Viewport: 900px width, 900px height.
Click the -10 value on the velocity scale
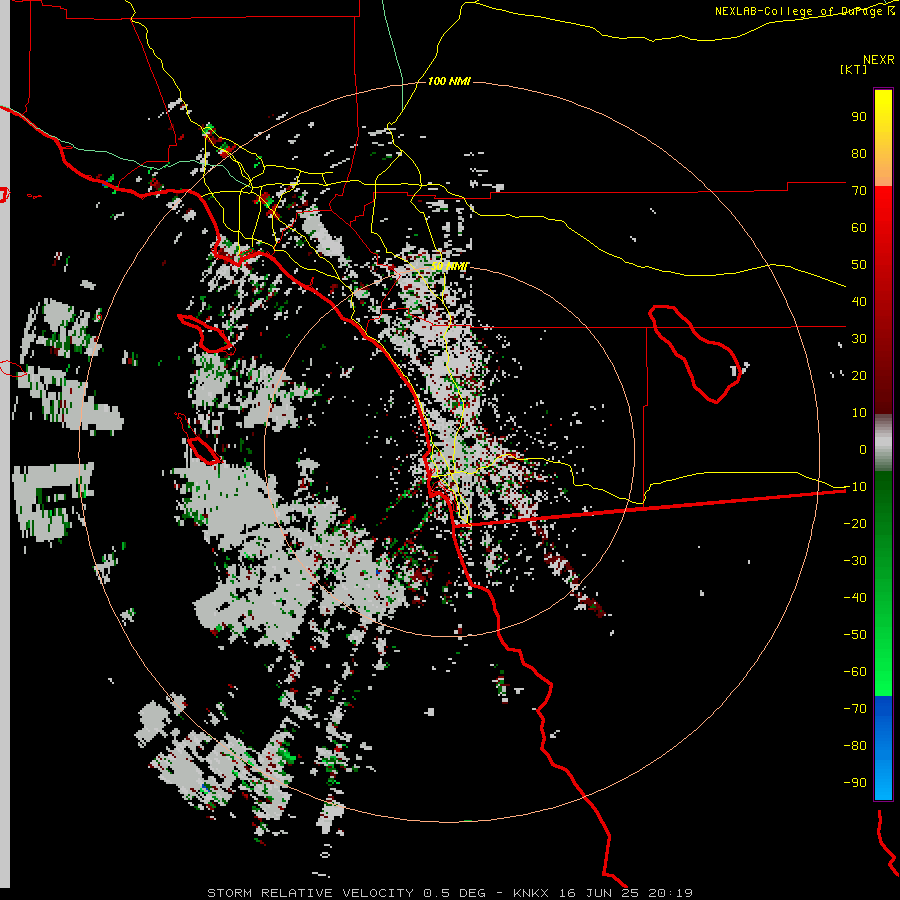855,487
